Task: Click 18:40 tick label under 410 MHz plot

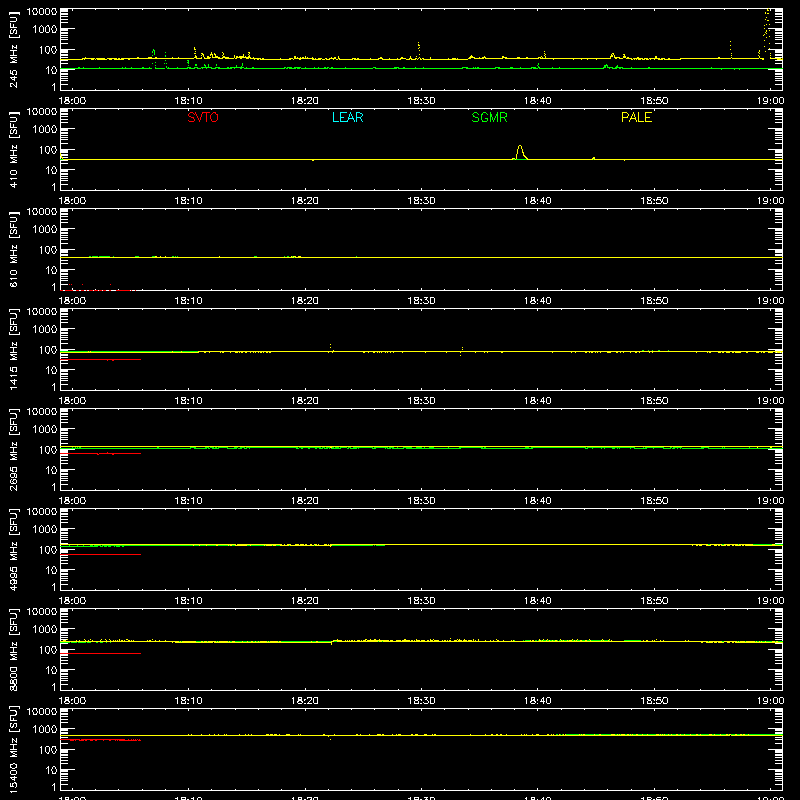Action: (x=538, y=201)
